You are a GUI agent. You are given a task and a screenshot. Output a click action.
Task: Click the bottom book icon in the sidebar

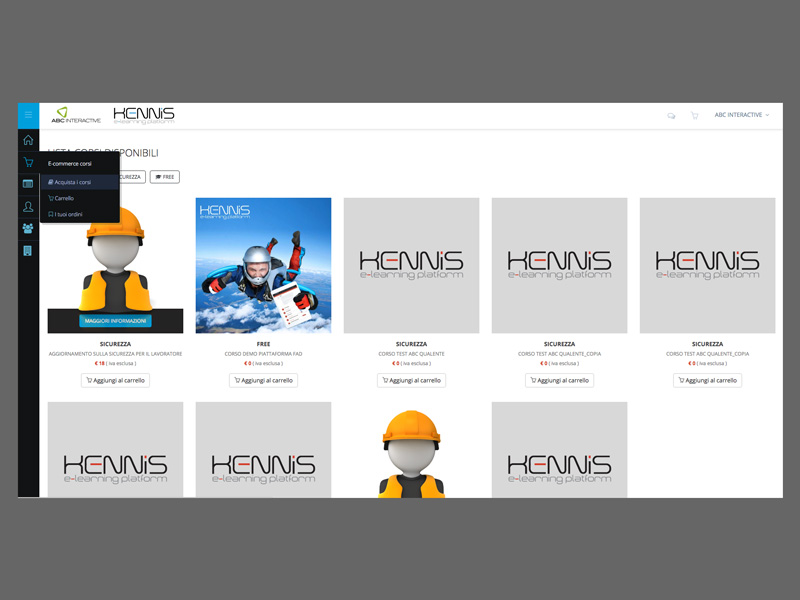click(28, 250)
